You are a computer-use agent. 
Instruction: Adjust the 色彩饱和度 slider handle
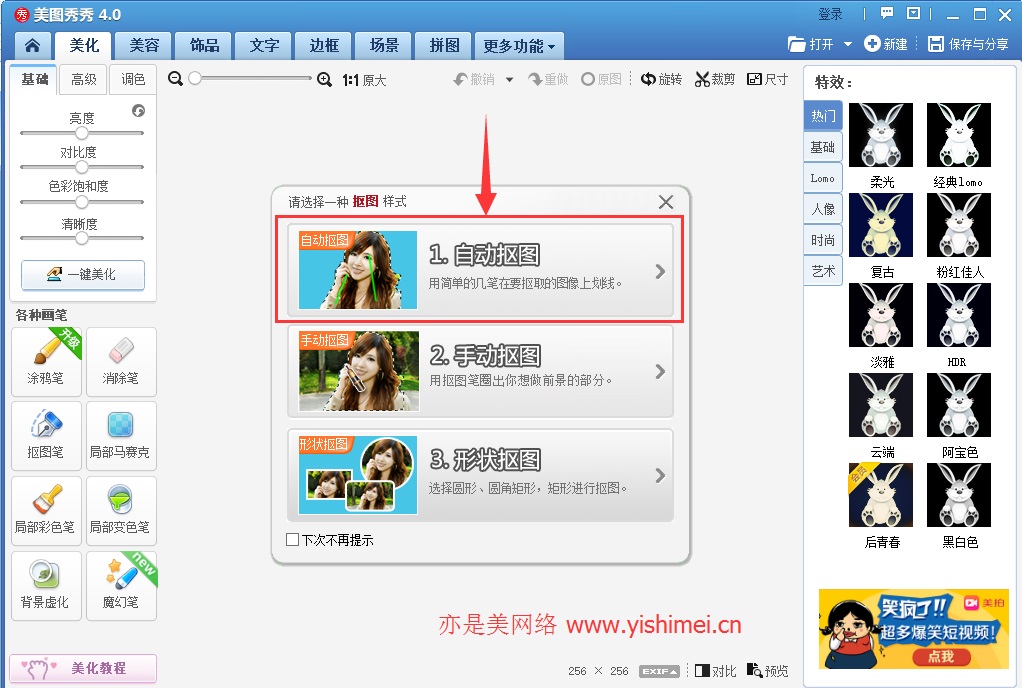tap(81, 202)
